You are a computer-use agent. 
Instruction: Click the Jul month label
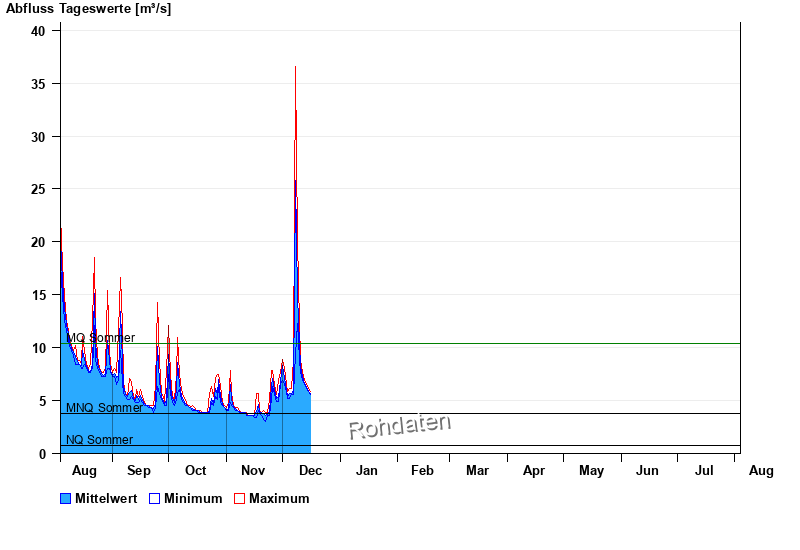(704, 470)
